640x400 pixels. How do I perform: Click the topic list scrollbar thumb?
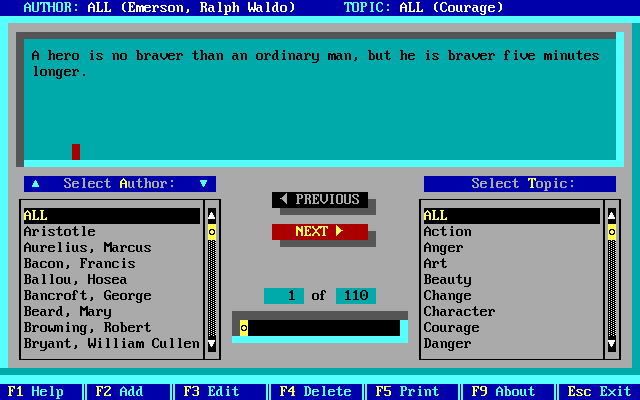(x=612, y=231)
